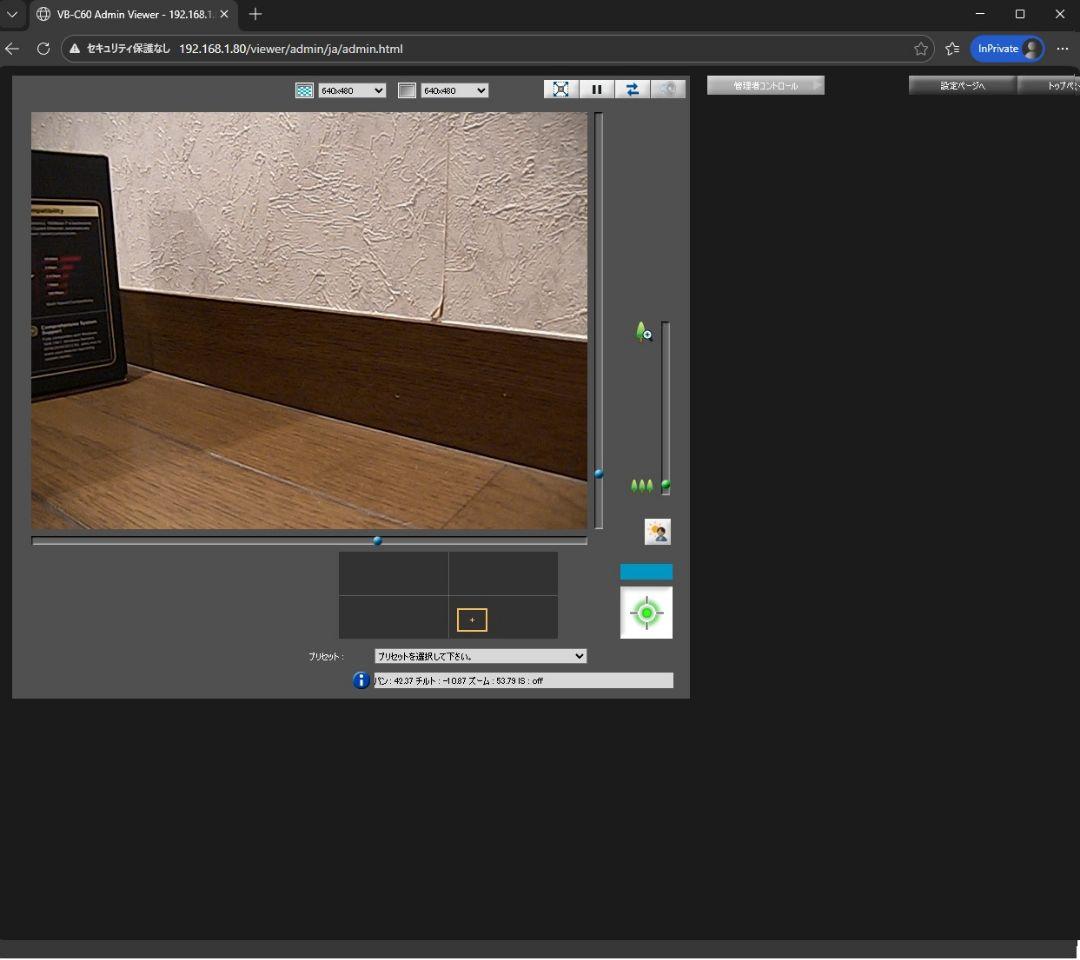Click the browser address bar URL
Image resolution: width=1080 pixels, height=960 pixels.
291,48
